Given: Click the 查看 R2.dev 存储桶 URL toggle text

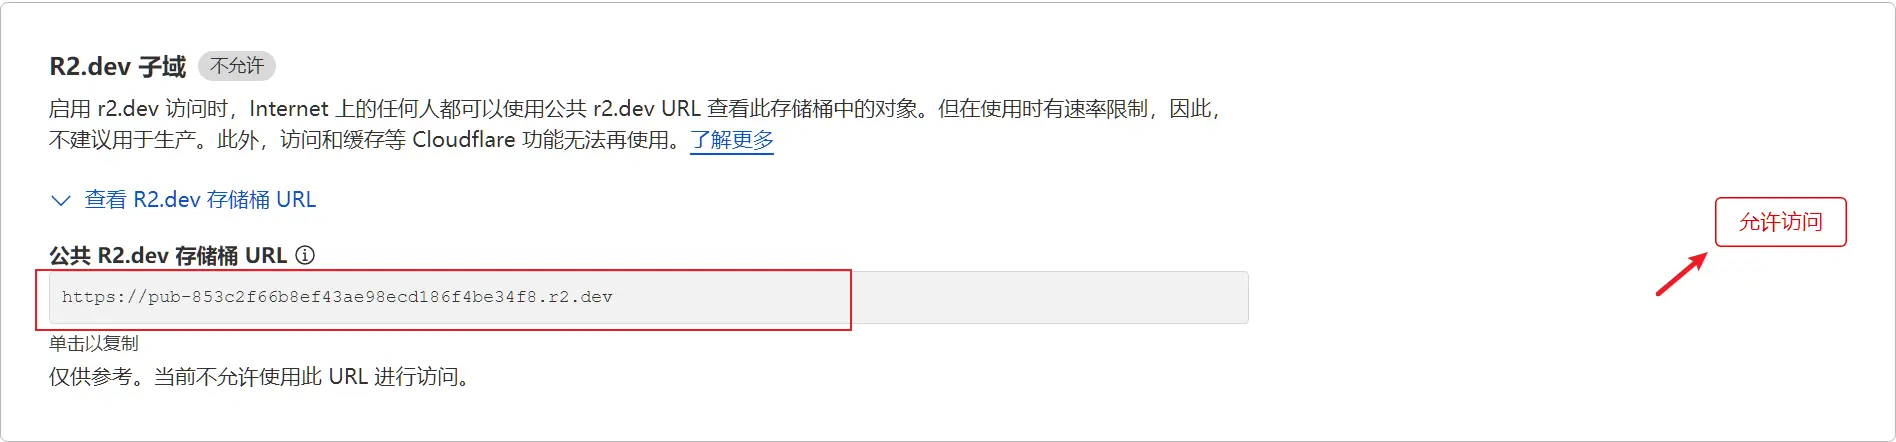Looking at the screenshot, I should (x=200, y=200).
